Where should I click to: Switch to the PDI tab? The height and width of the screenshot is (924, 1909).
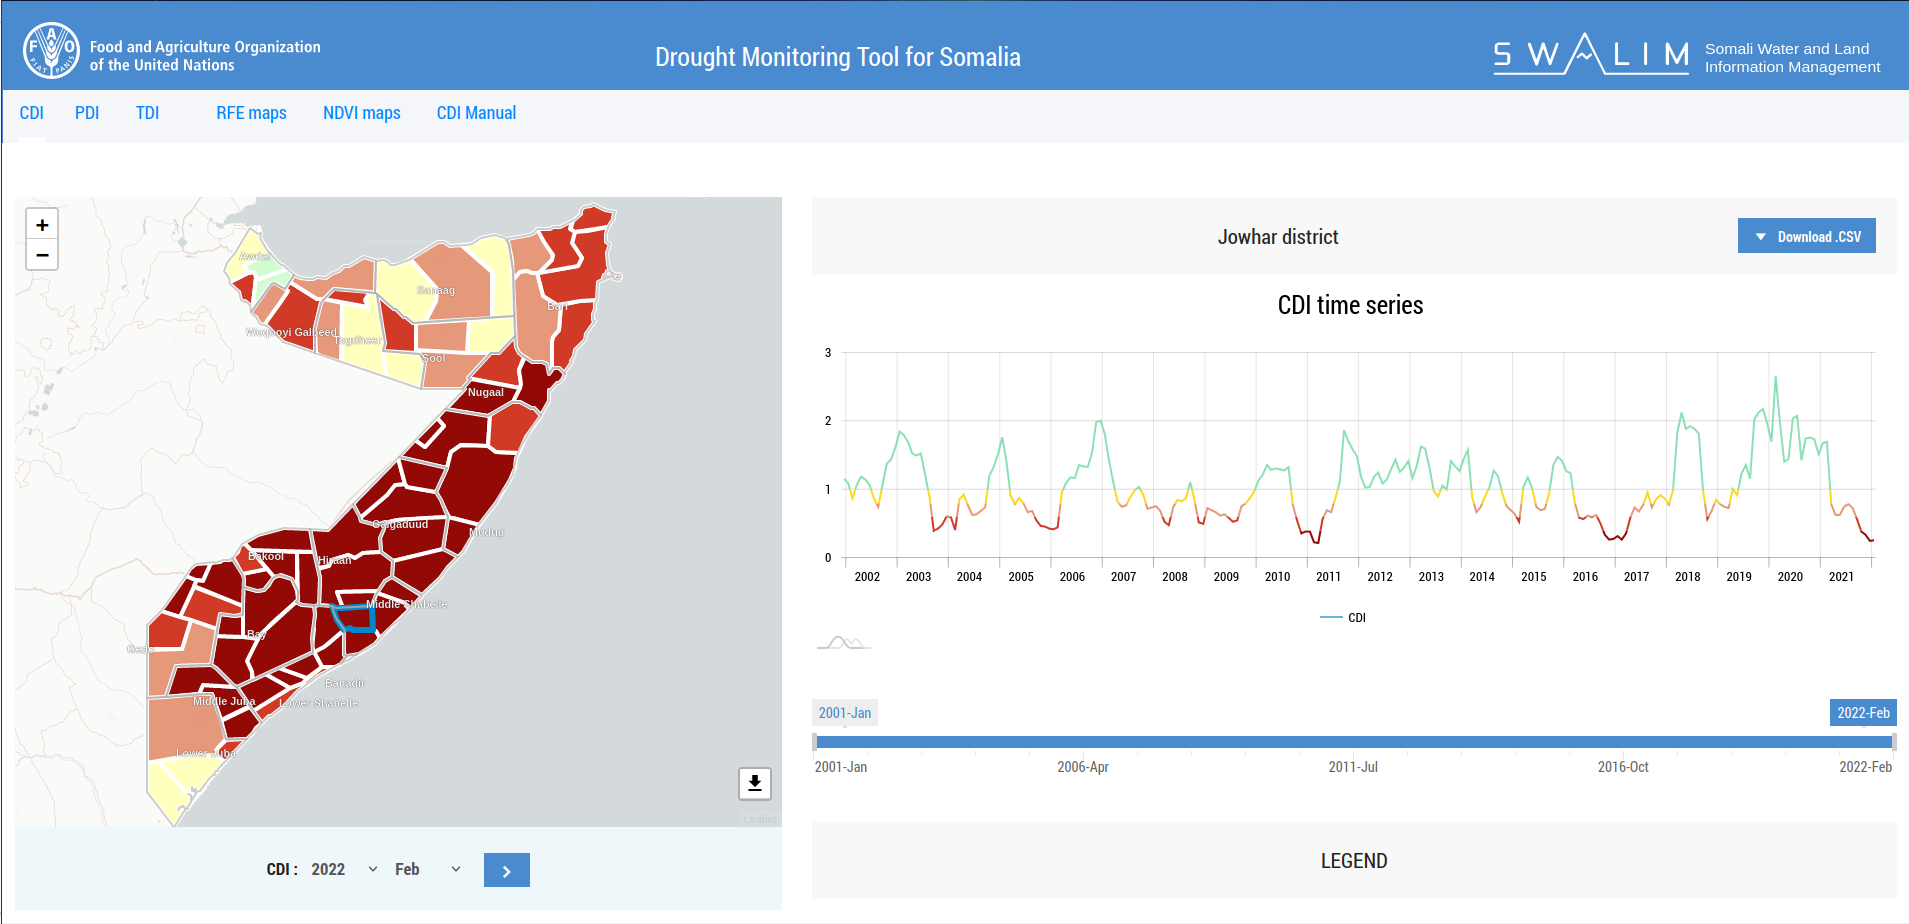87,113
